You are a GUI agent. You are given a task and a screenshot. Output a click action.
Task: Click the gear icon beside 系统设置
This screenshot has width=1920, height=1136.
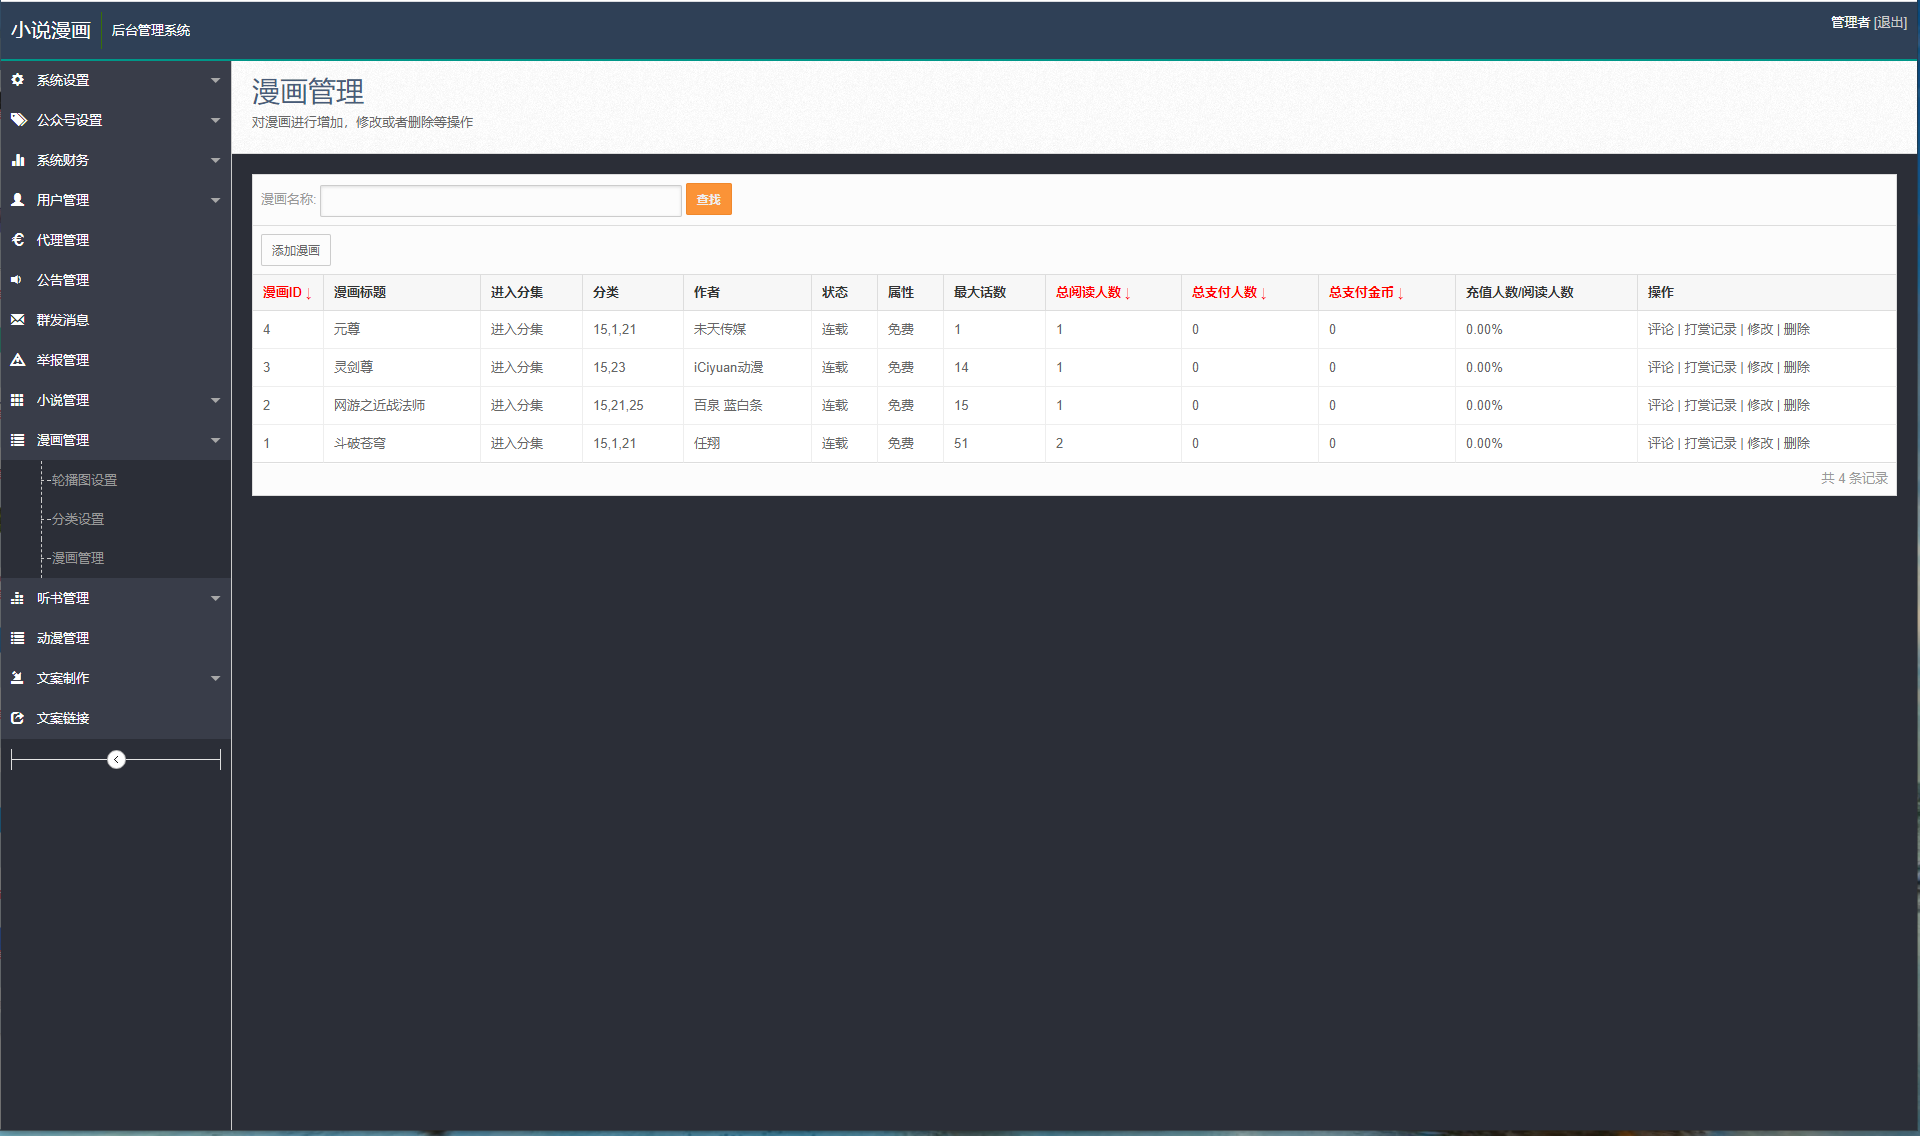coord(18,80)
